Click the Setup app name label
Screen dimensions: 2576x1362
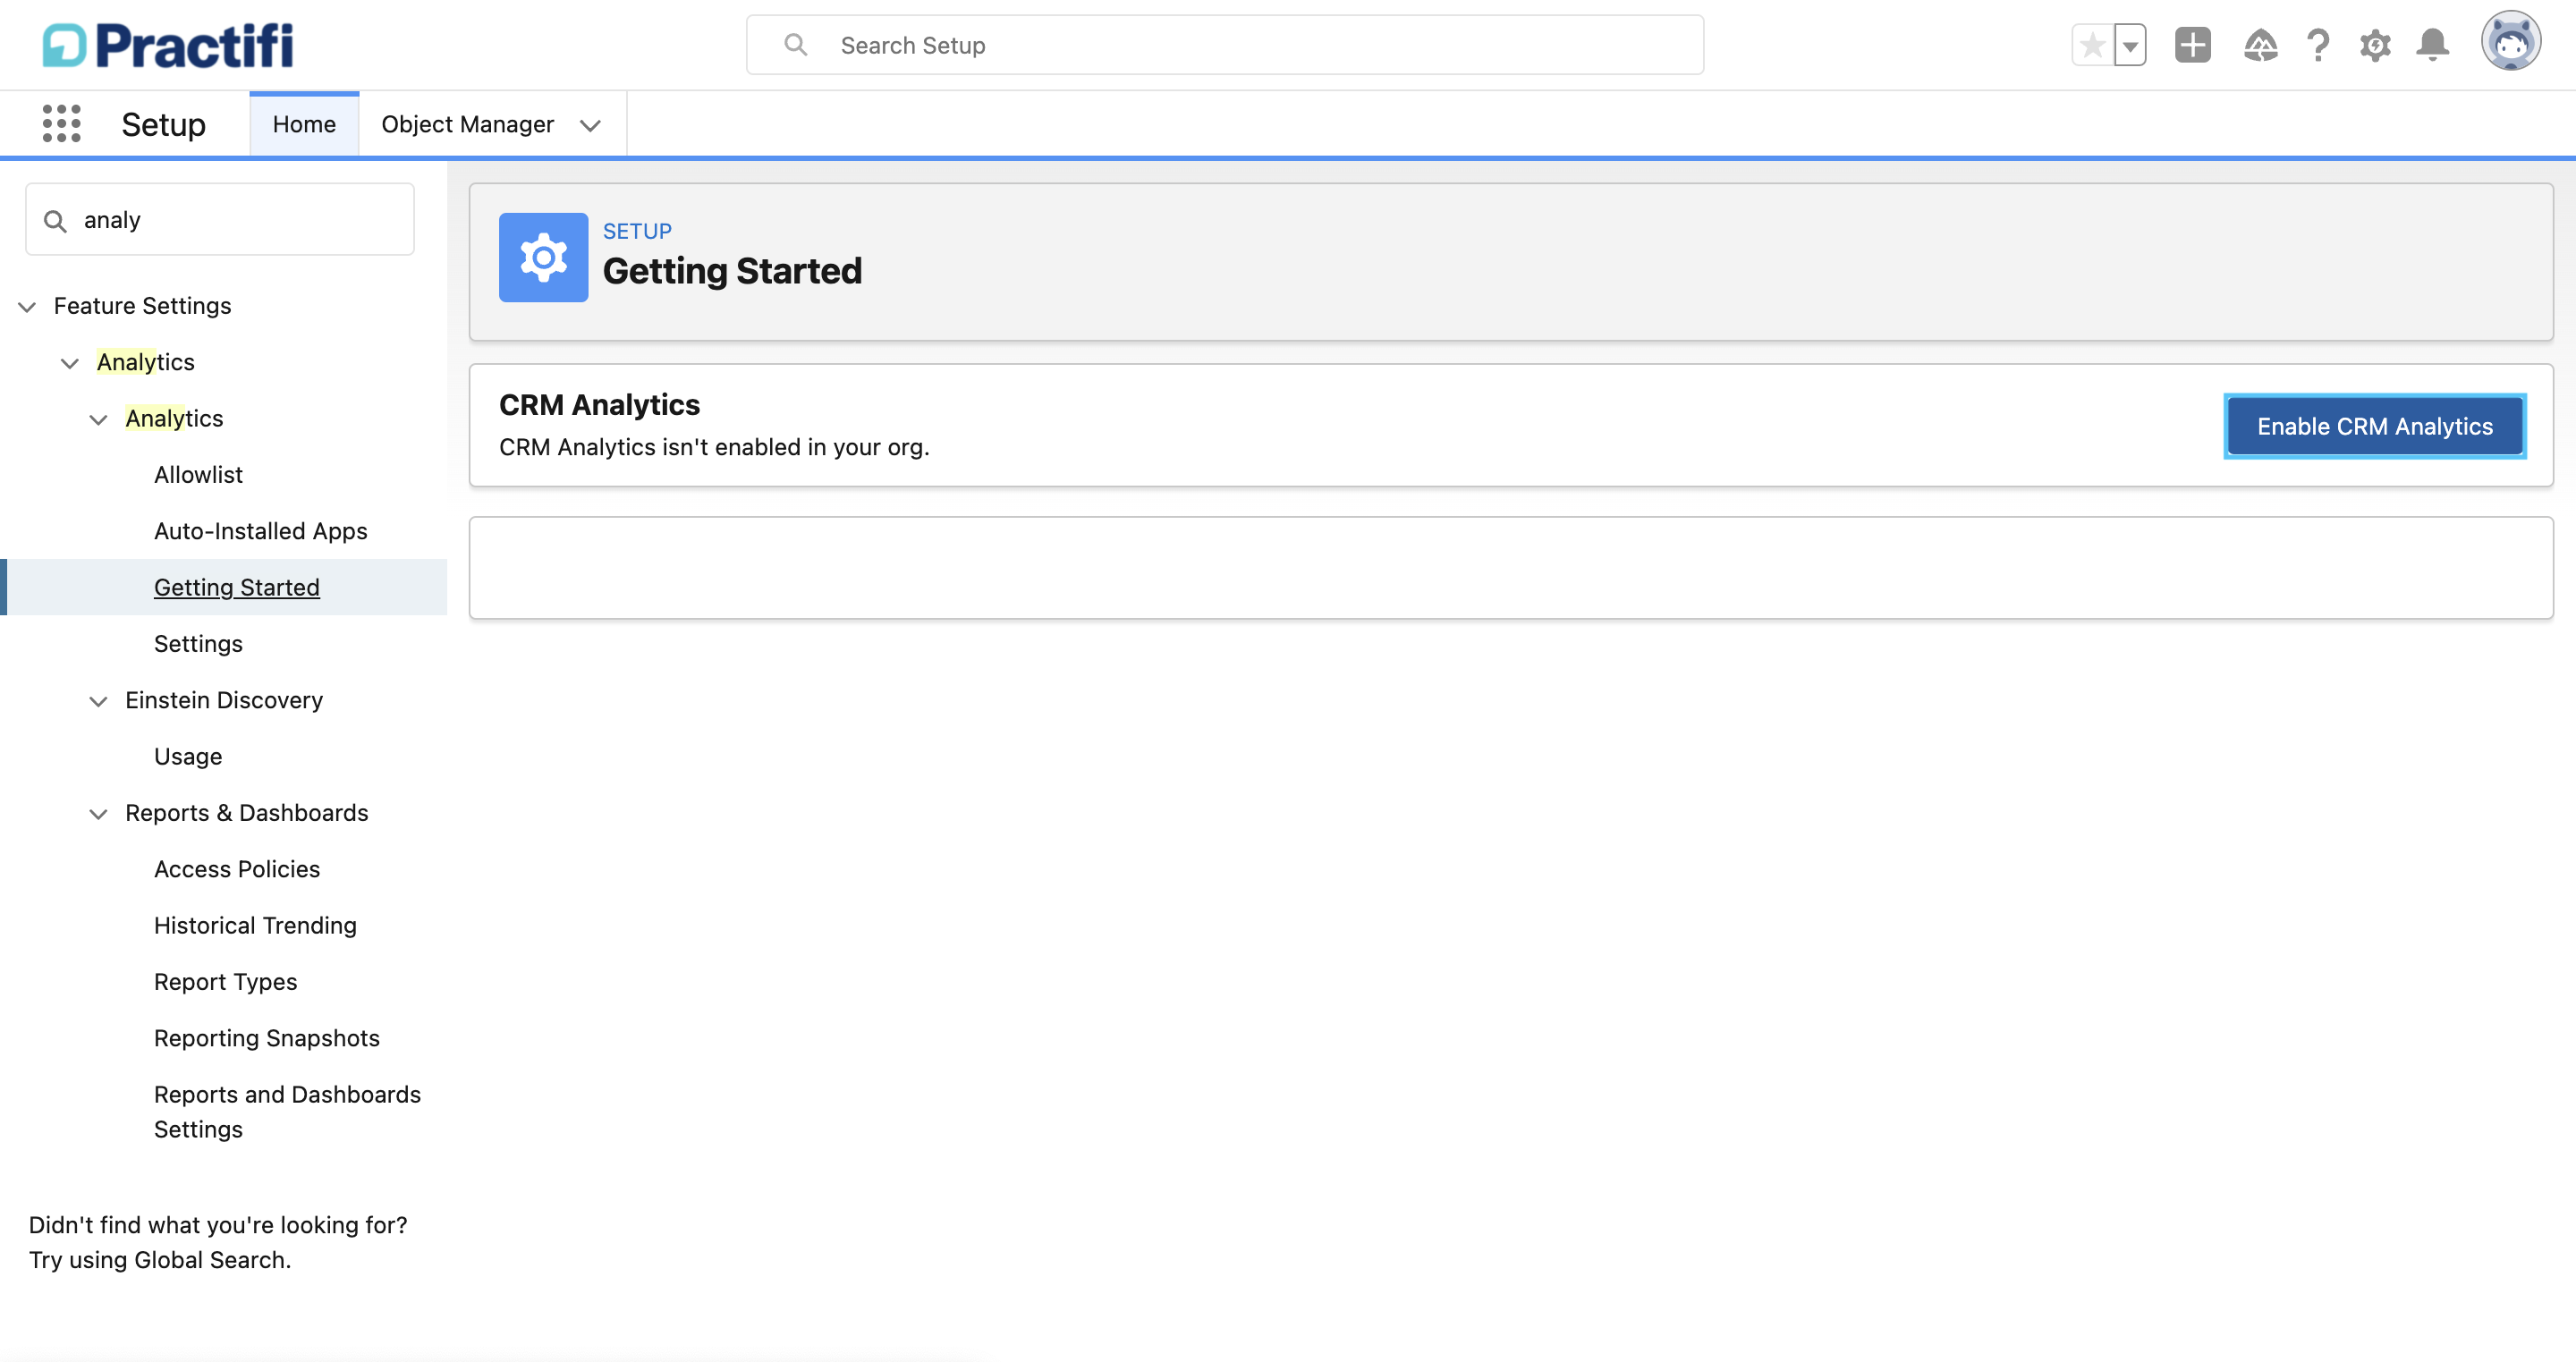[x=163, y=125]
